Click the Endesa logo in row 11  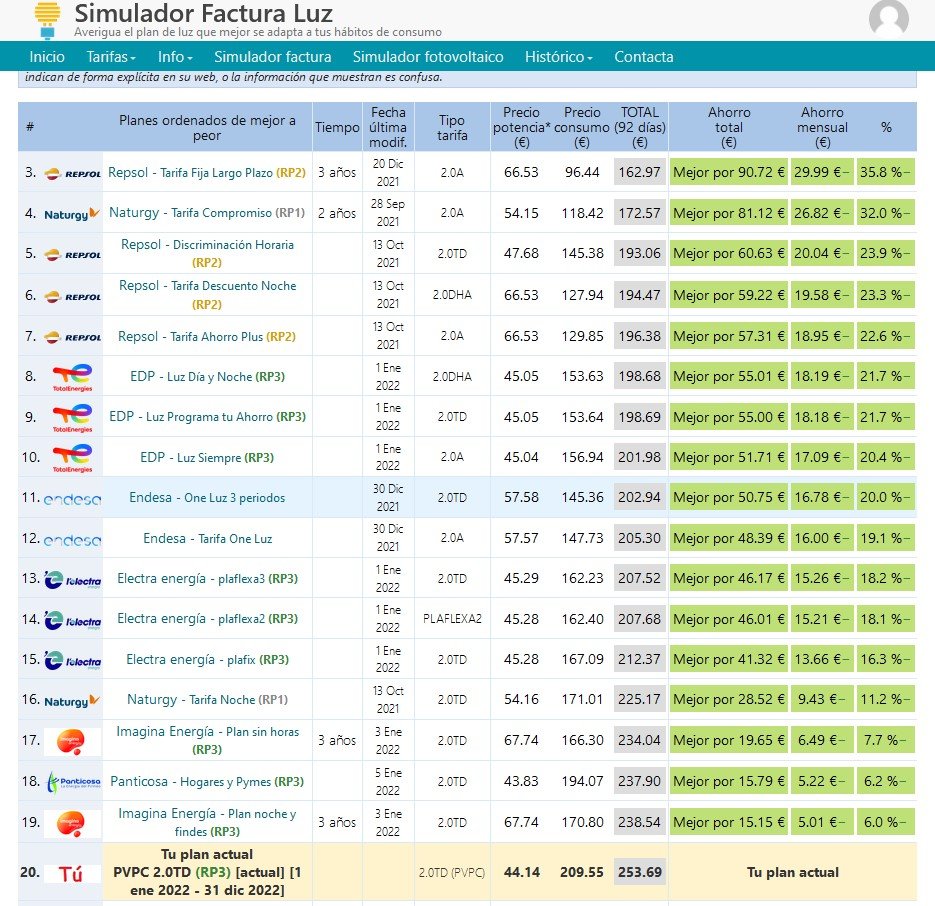pos(72,498)
